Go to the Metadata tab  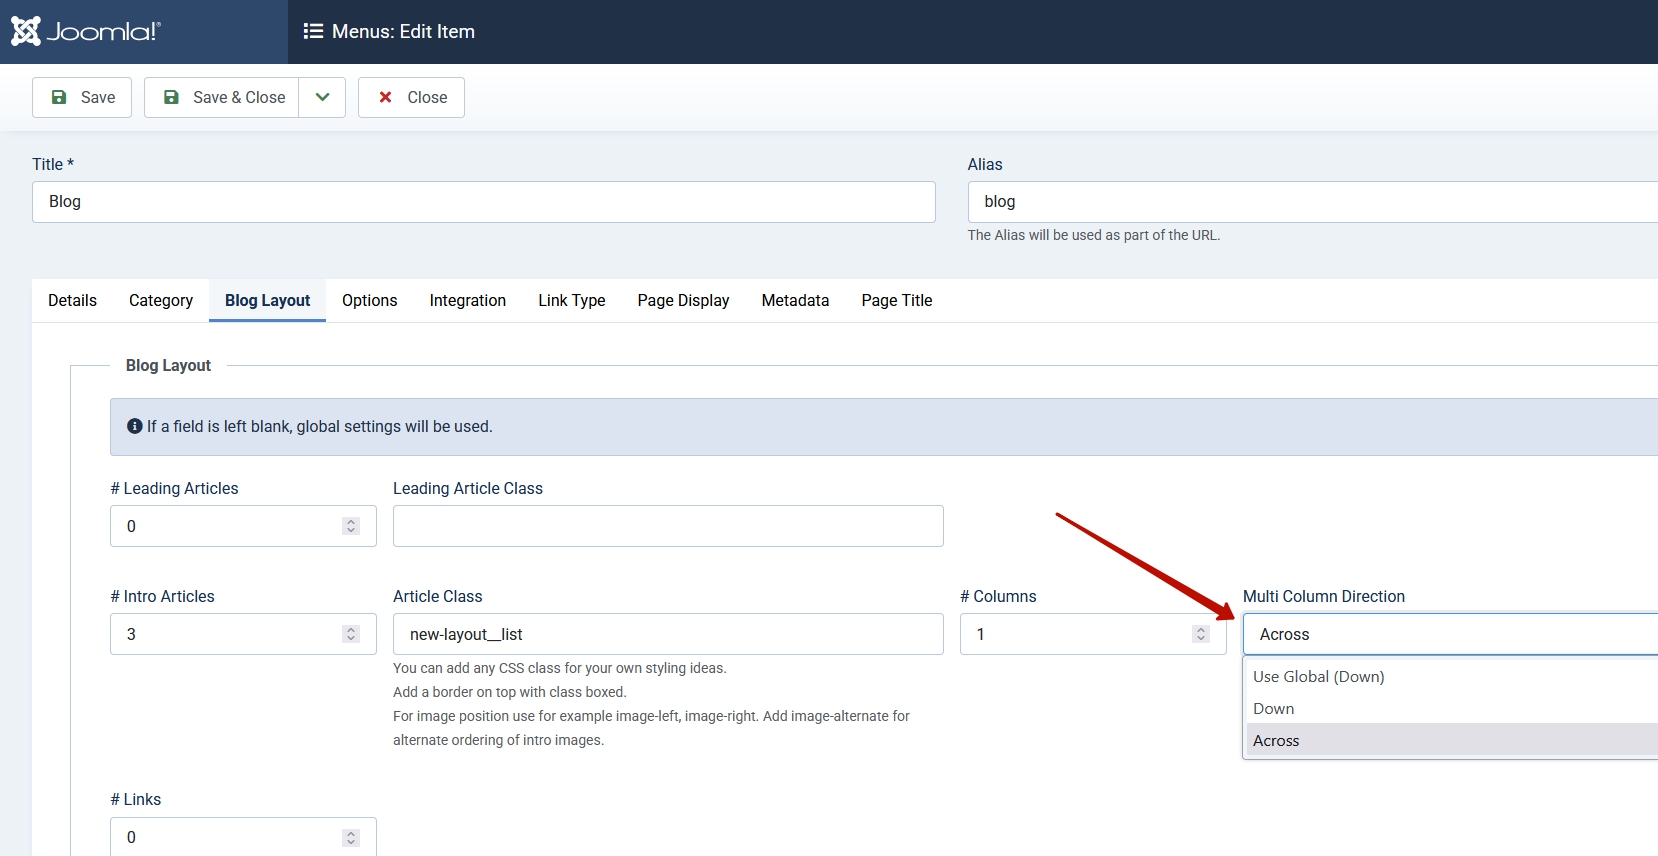click(795, 300)
